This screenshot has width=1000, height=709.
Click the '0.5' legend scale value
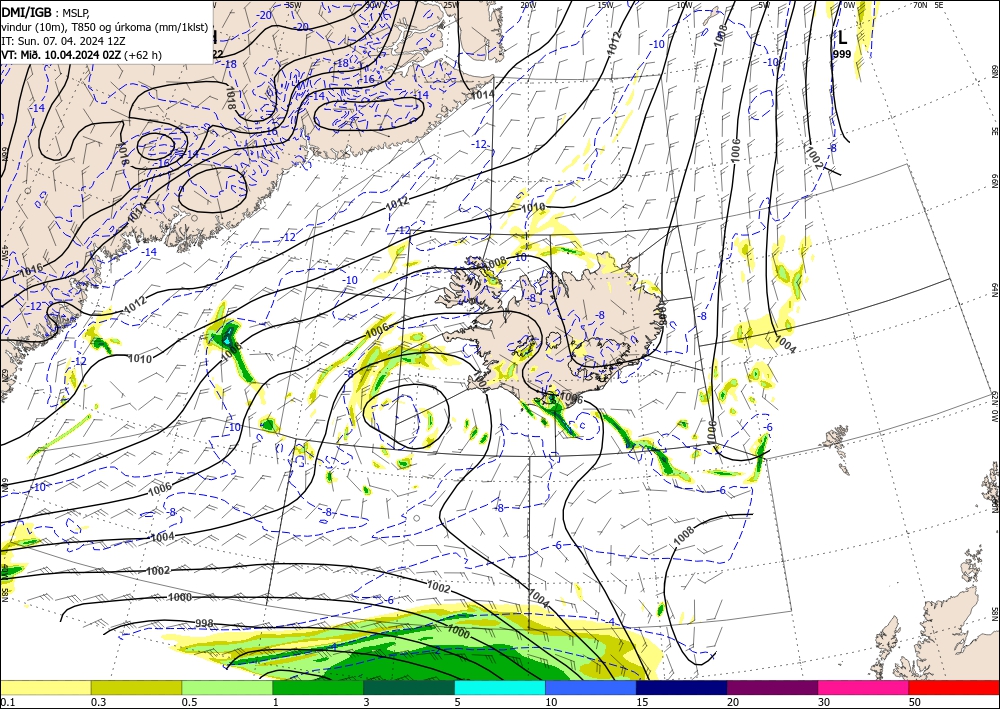(189, 702)
